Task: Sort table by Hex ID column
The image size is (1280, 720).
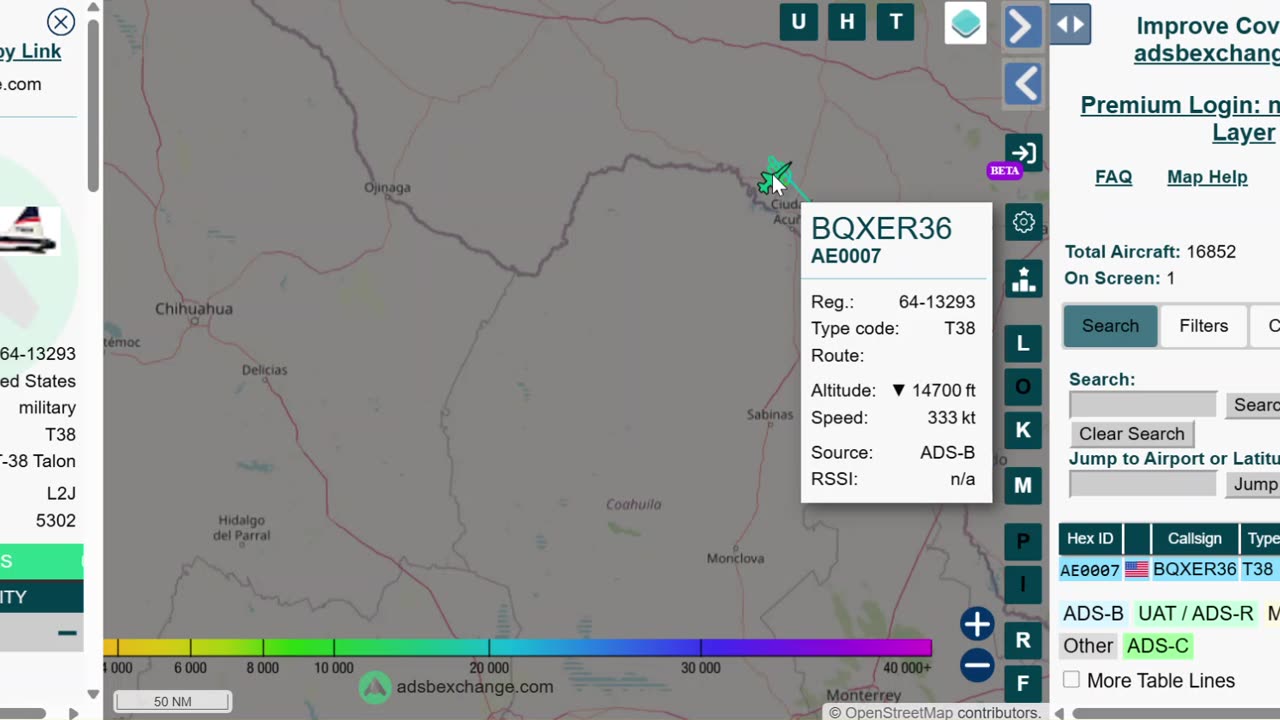Action: pyautogui.click(x=1090, y=539)
